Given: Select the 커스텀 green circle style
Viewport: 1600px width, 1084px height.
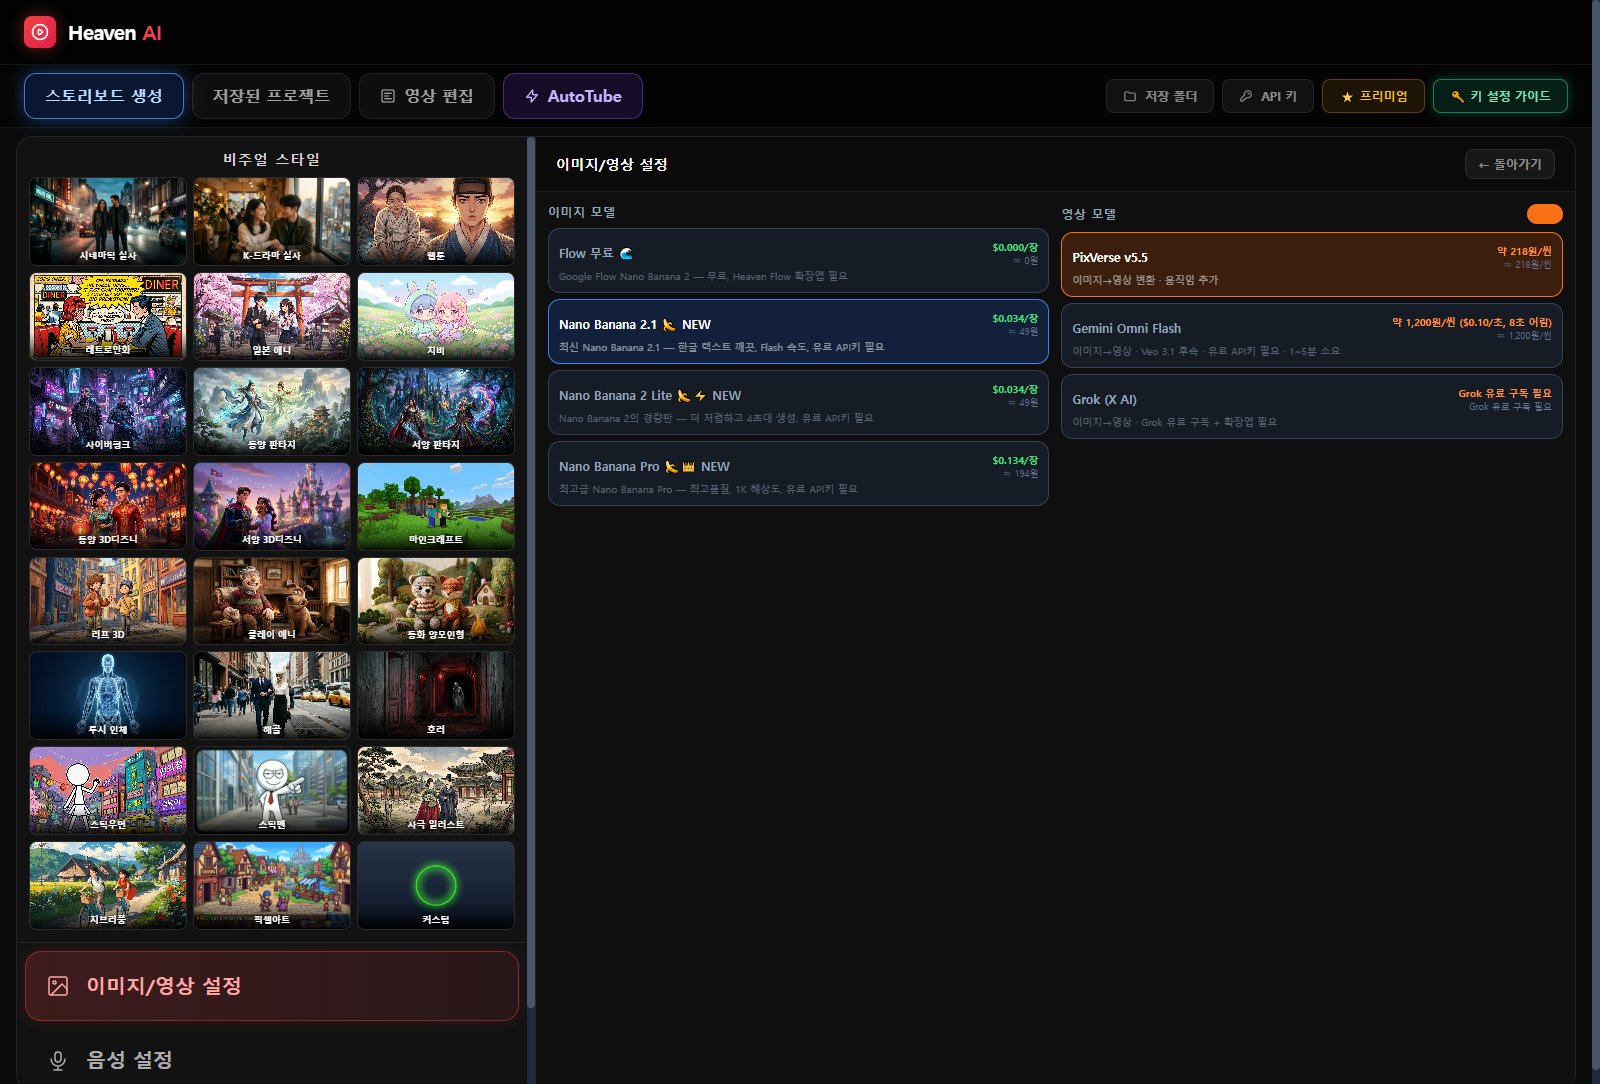Looking at the screenshot, I should pyautogui.click(x=436, y=886).
